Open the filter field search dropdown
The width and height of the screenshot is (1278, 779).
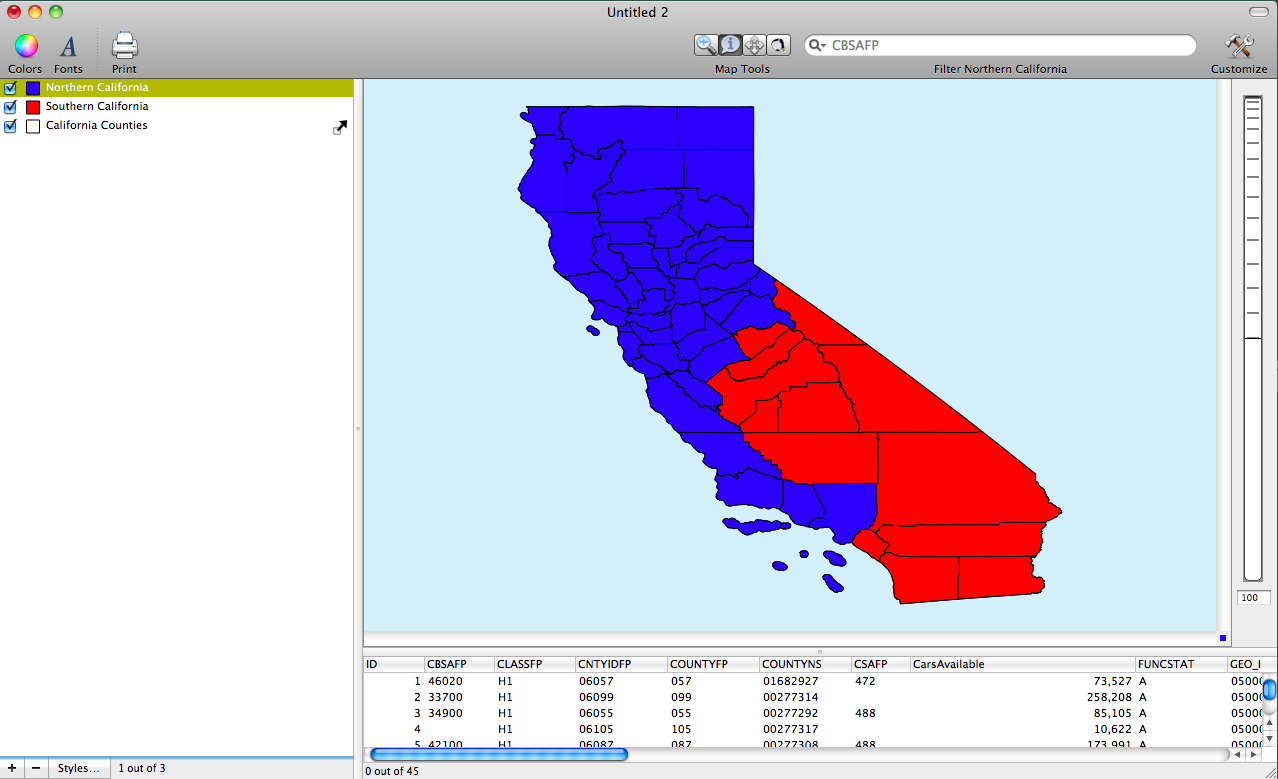tap(818, 46)
